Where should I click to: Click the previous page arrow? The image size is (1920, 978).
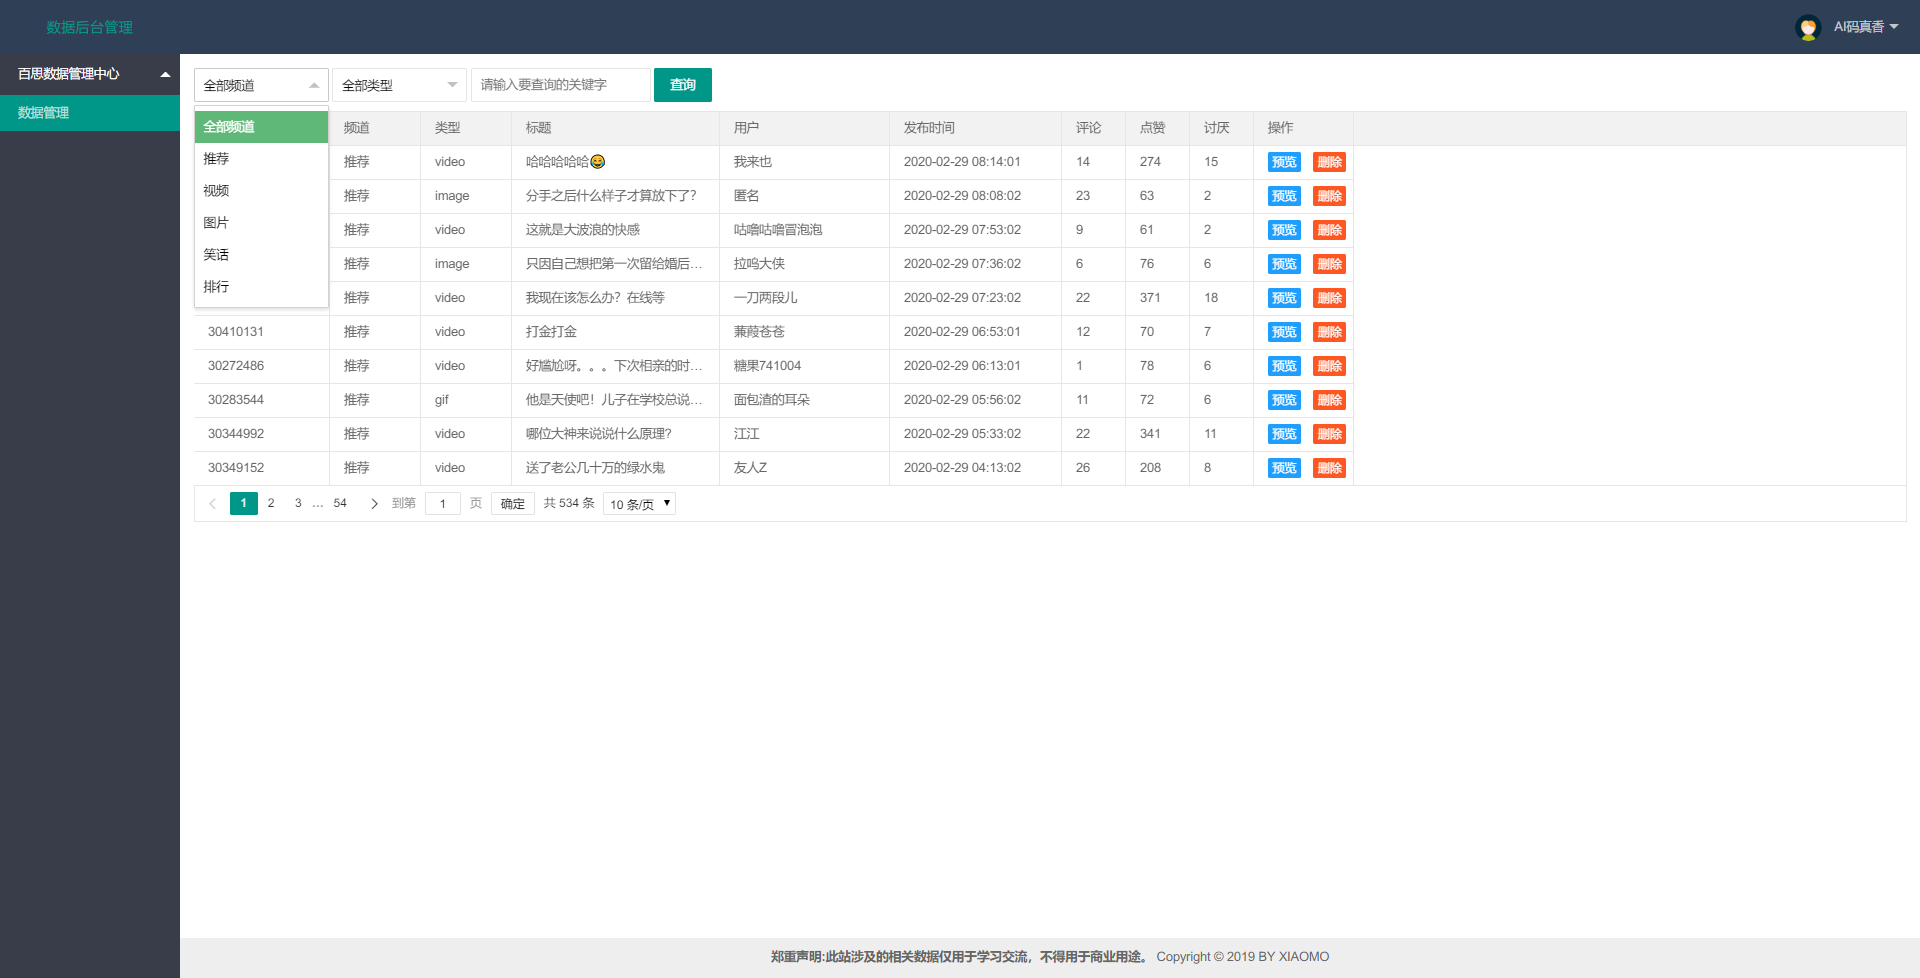(x=212, y=504)
